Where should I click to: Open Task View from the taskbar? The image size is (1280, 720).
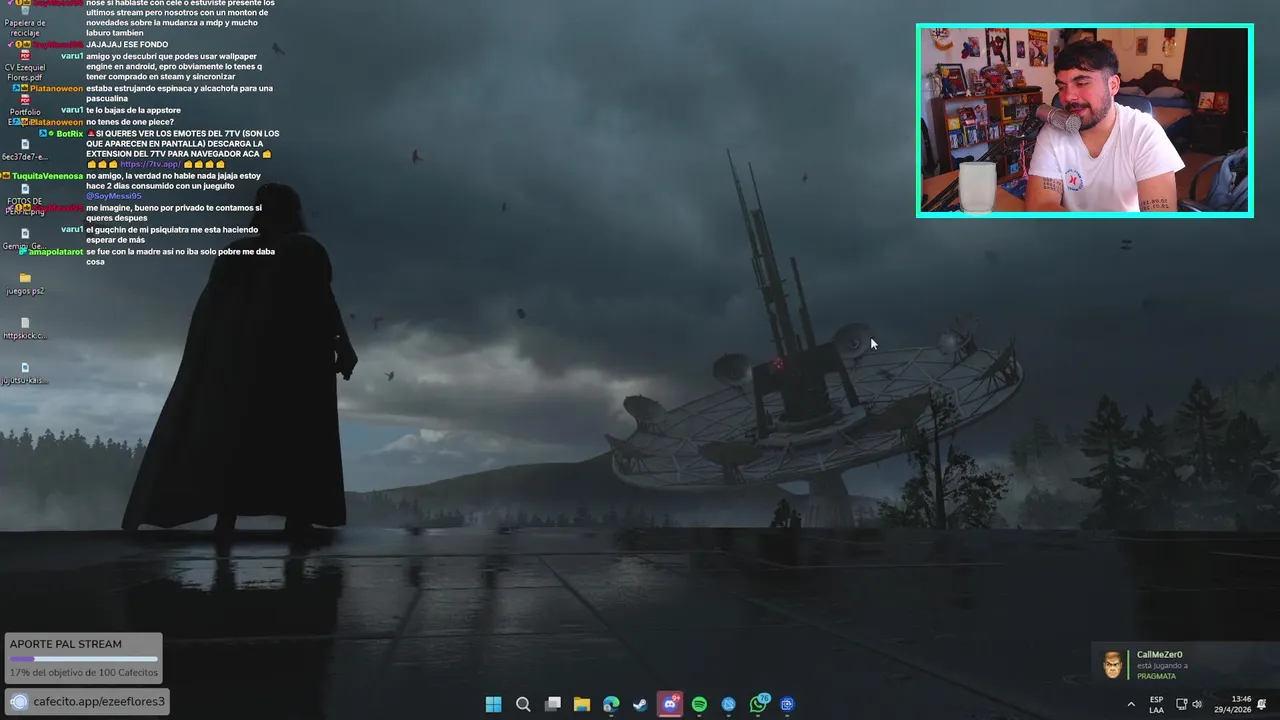[x=552, y=704]
